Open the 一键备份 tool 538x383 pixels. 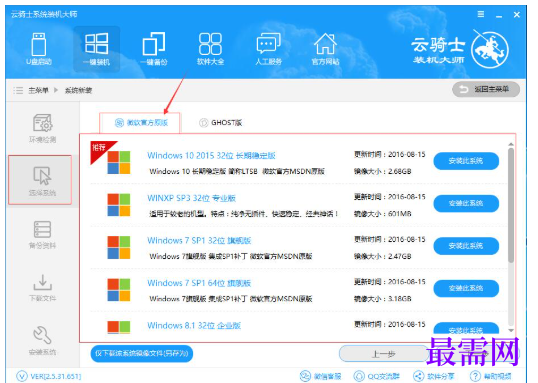[x=154, y=49]
